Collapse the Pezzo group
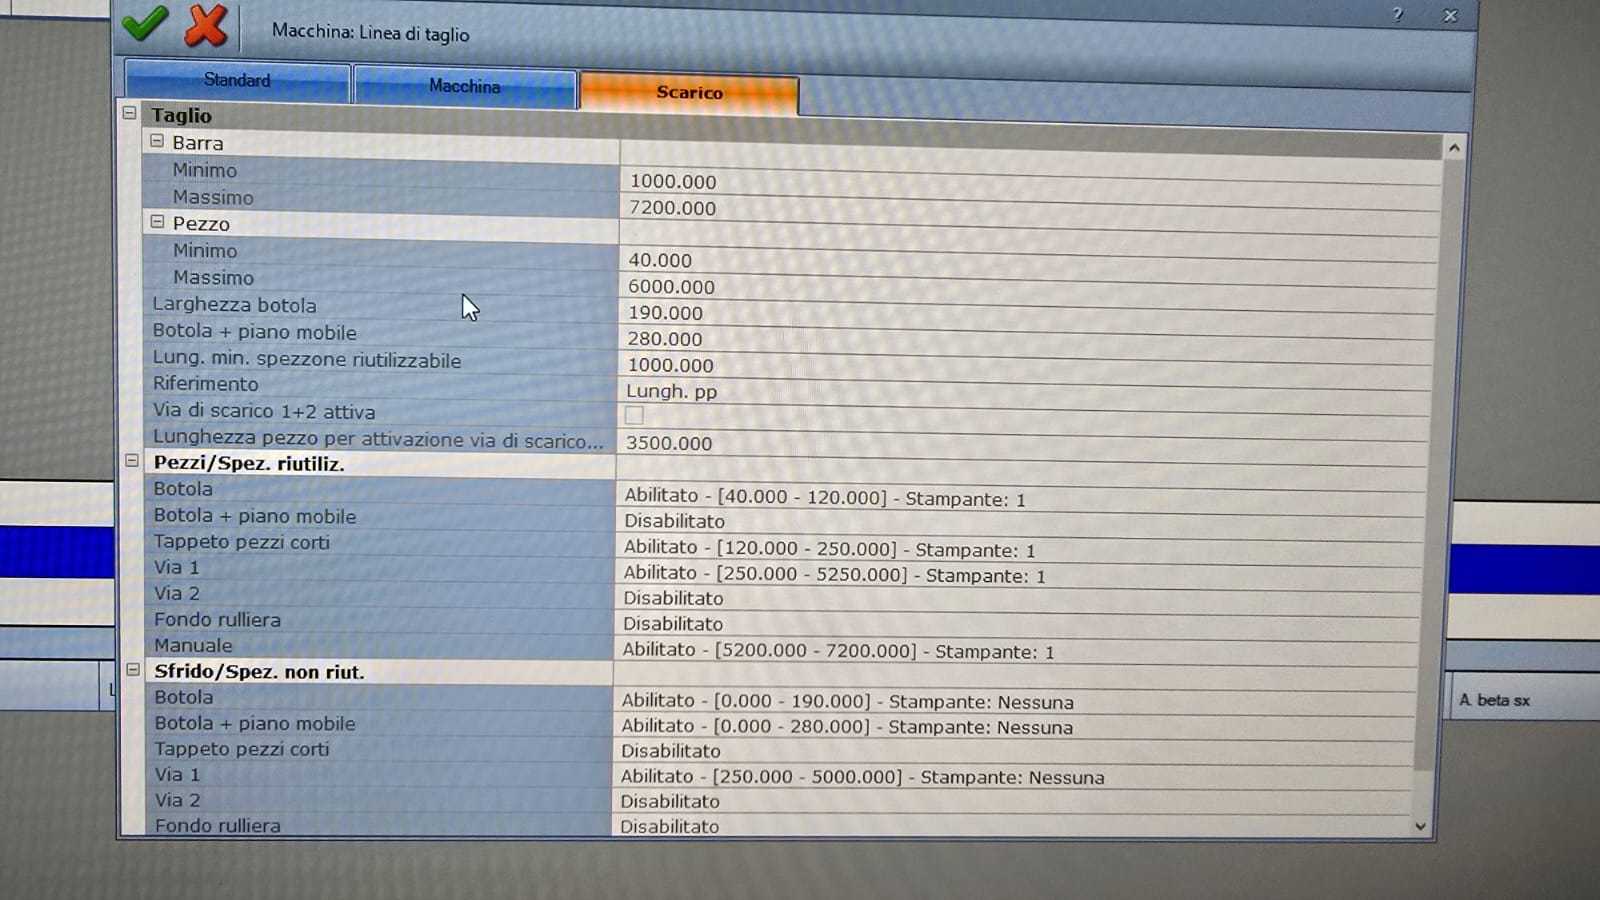The width and height of the screenshot is (1600, 900). pyautogui.click(x=157, y=222)
